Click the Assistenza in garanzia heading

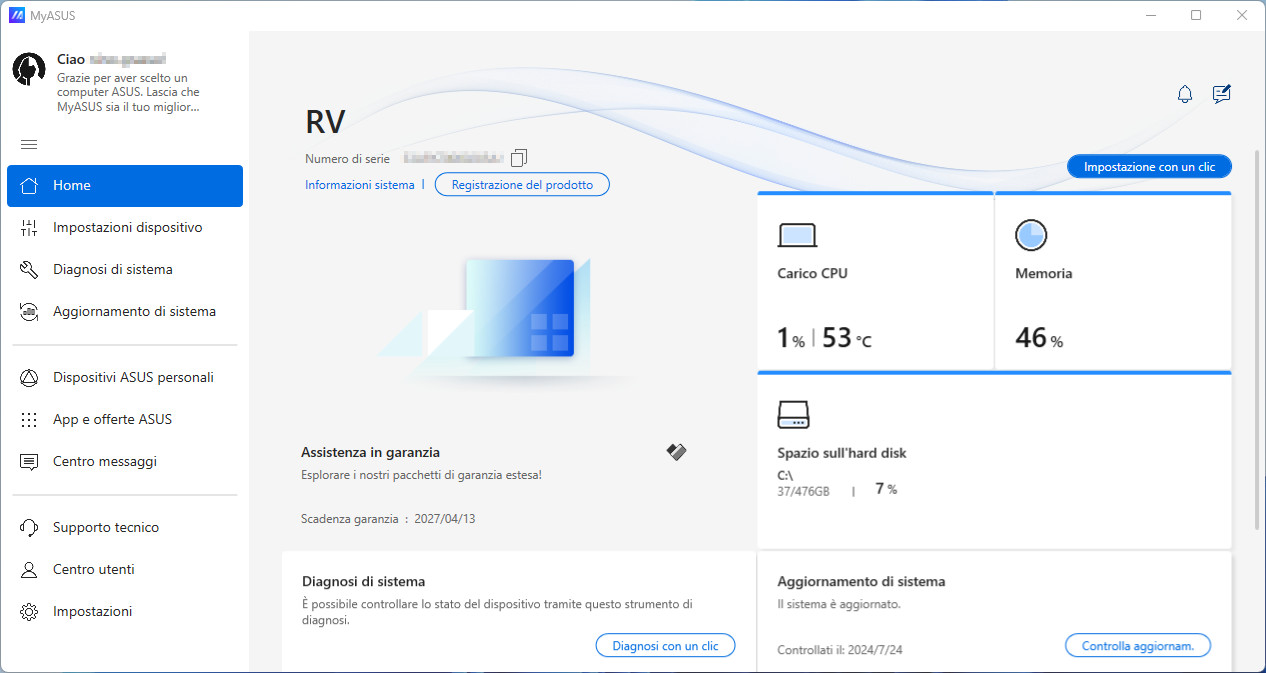(x=370, y=452)
